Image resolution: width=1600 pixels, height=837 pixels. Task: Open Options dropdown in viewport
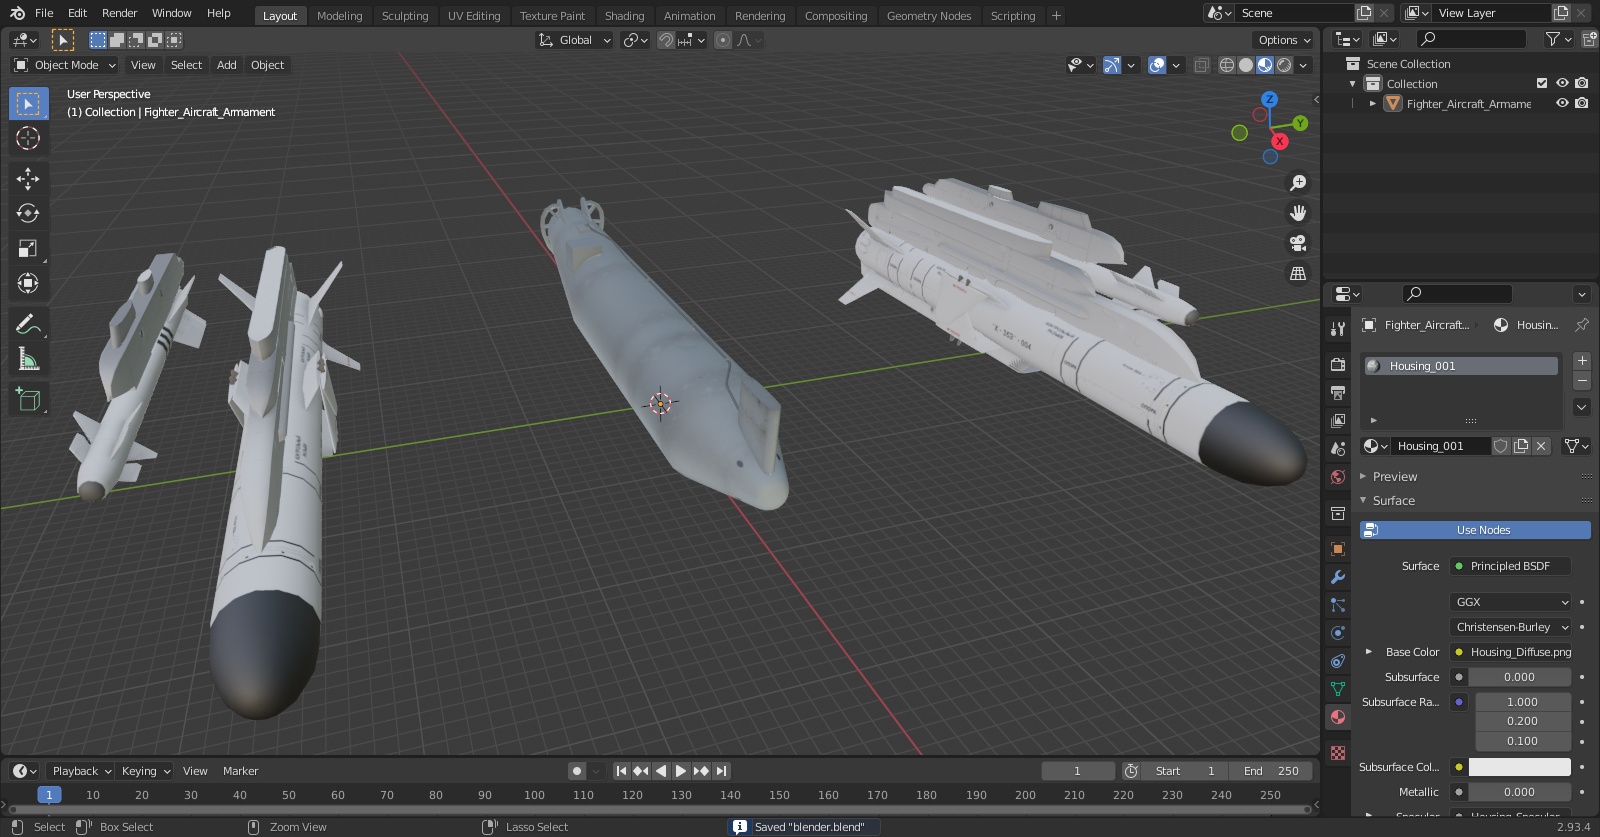pyautogui.click(x=1284, y=40)
